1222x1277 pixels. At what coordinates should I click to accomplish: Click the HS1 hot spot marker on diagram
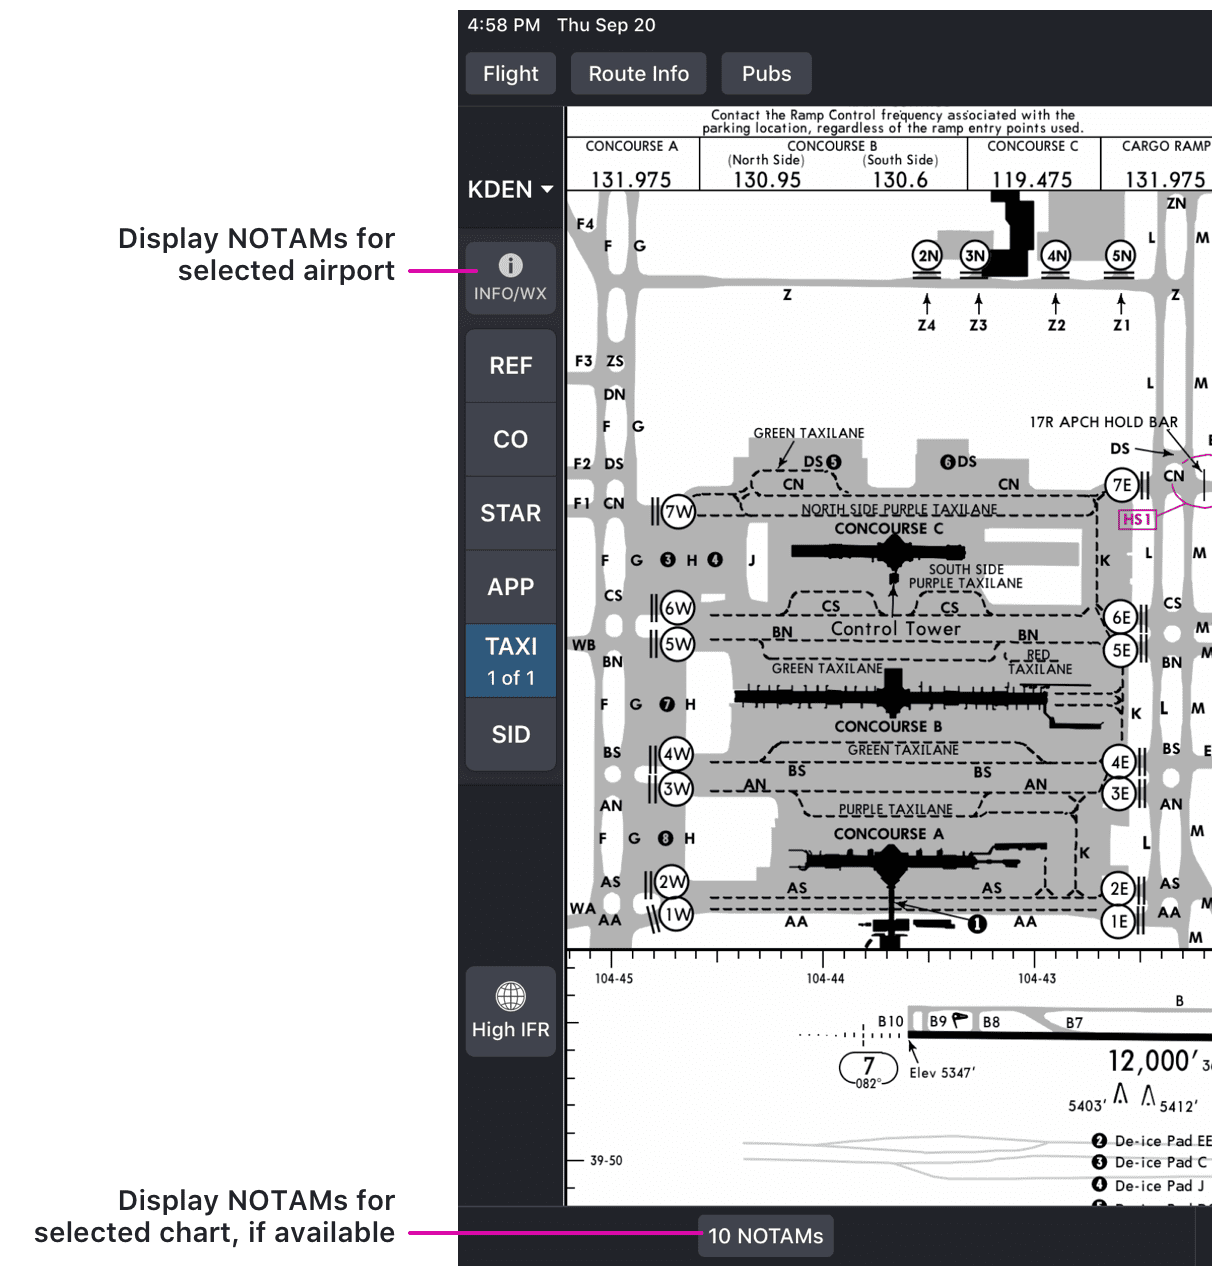pos(1136,519)
